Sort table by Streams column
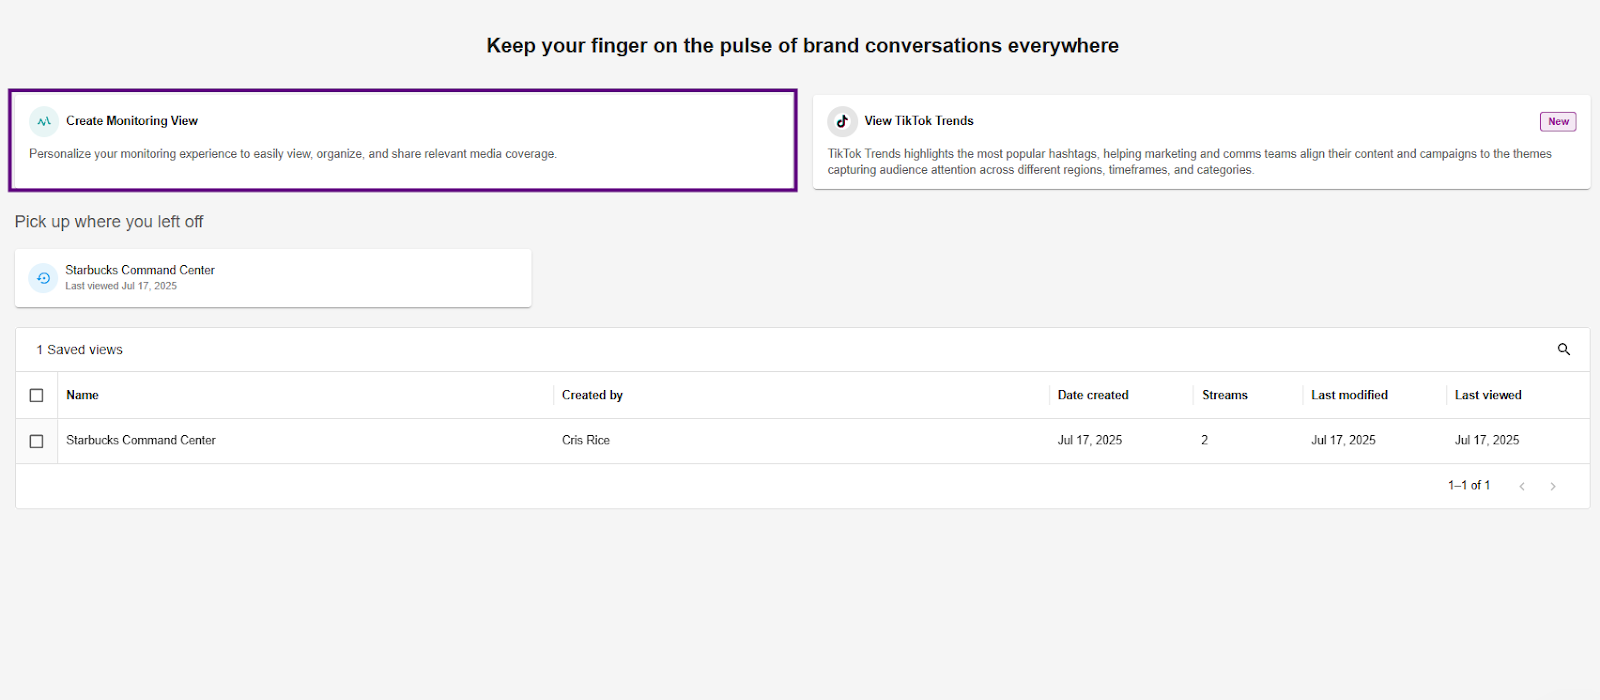This screenshot has height=700, width=1600. 1225,395
